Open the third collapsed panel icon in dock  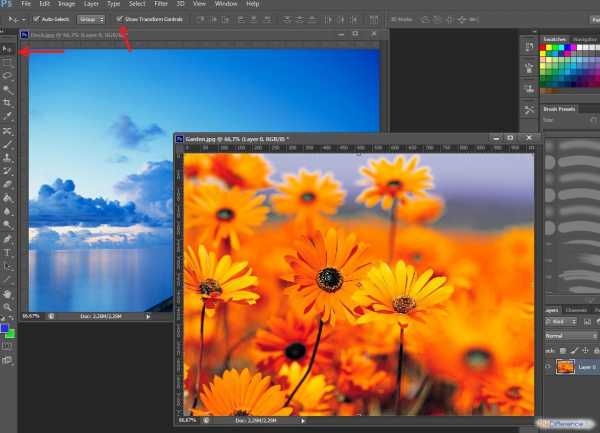529,89
